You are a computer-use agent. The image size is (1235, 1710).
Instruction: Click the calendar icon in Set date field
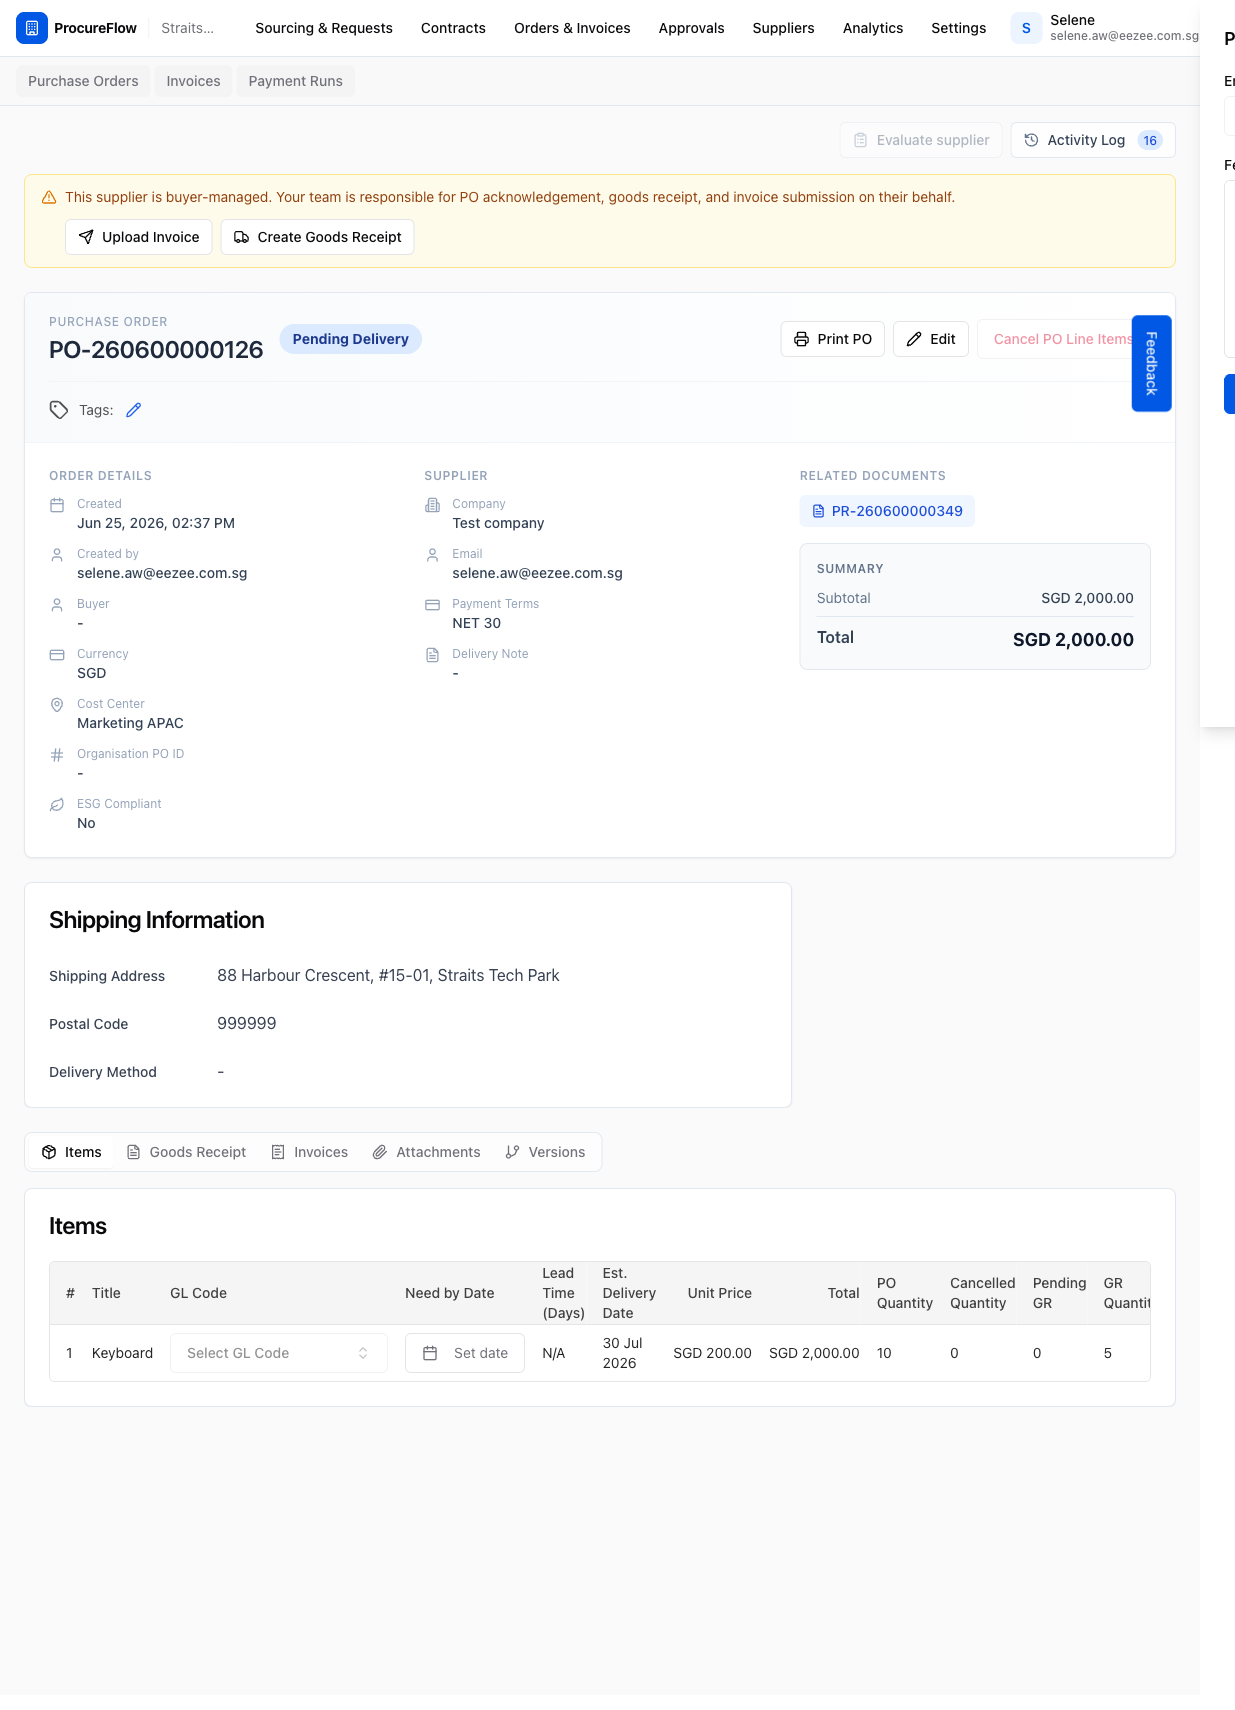tap(430, 1353)
